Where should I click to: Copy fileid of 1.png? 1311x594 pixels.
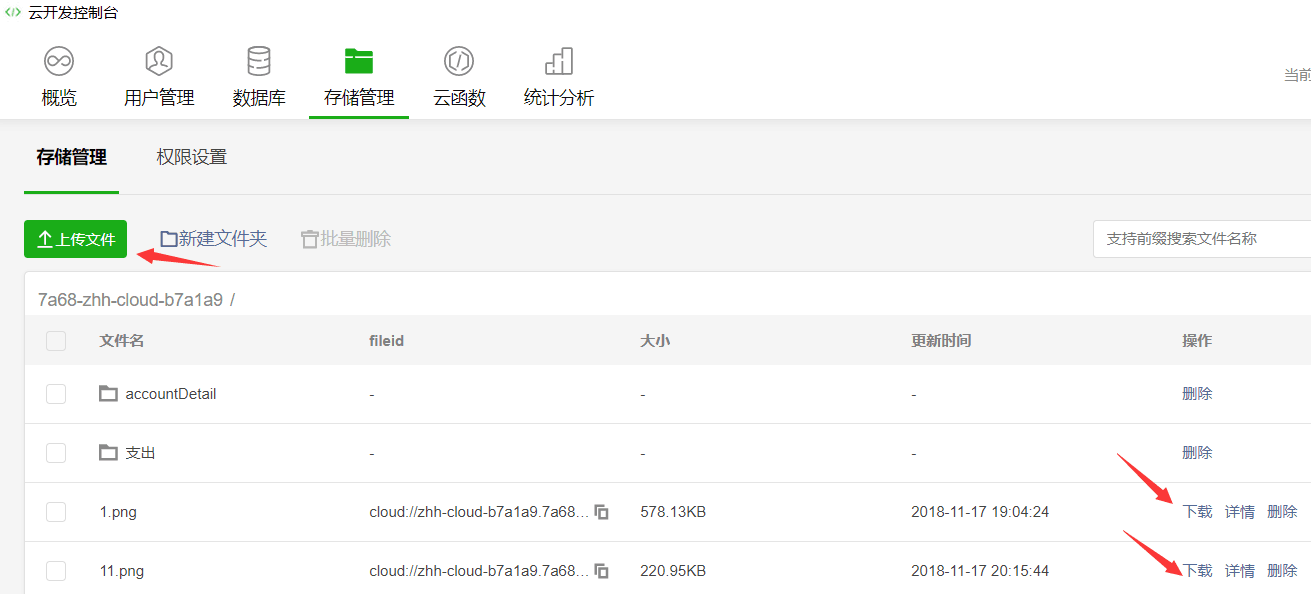[602, 512]
